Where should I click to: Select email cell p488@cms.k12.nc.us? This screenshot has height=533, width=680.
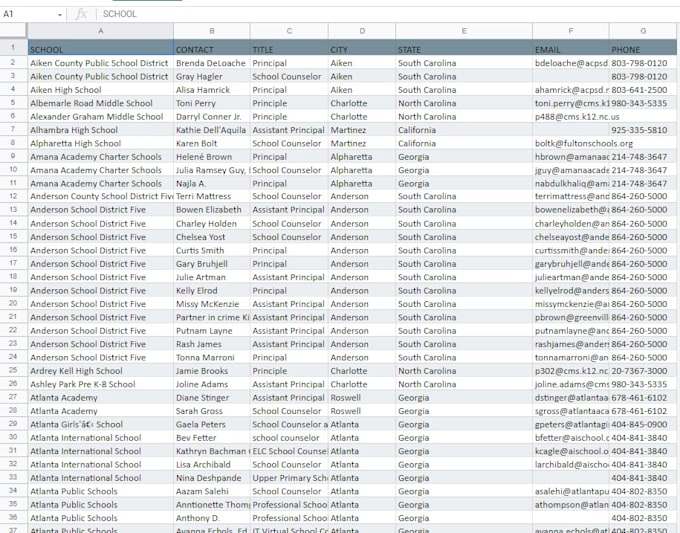571,117
